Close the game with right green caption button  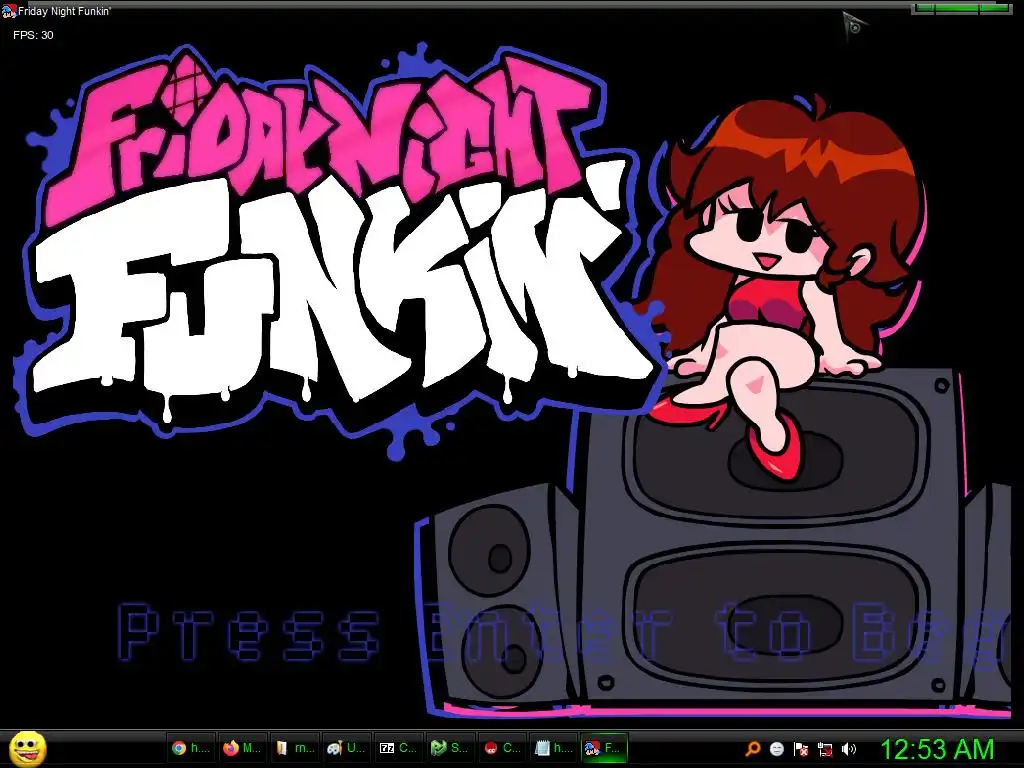point(995,8)
